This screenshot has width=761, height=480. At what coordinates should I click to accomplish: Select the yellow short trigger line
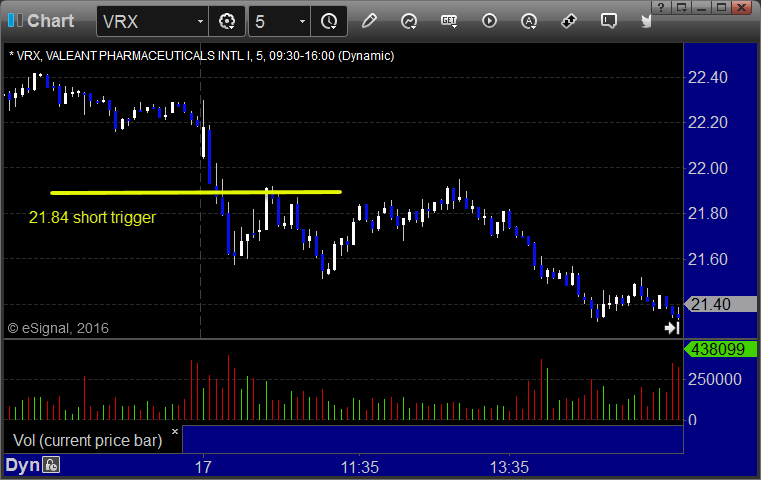[196, 193]
